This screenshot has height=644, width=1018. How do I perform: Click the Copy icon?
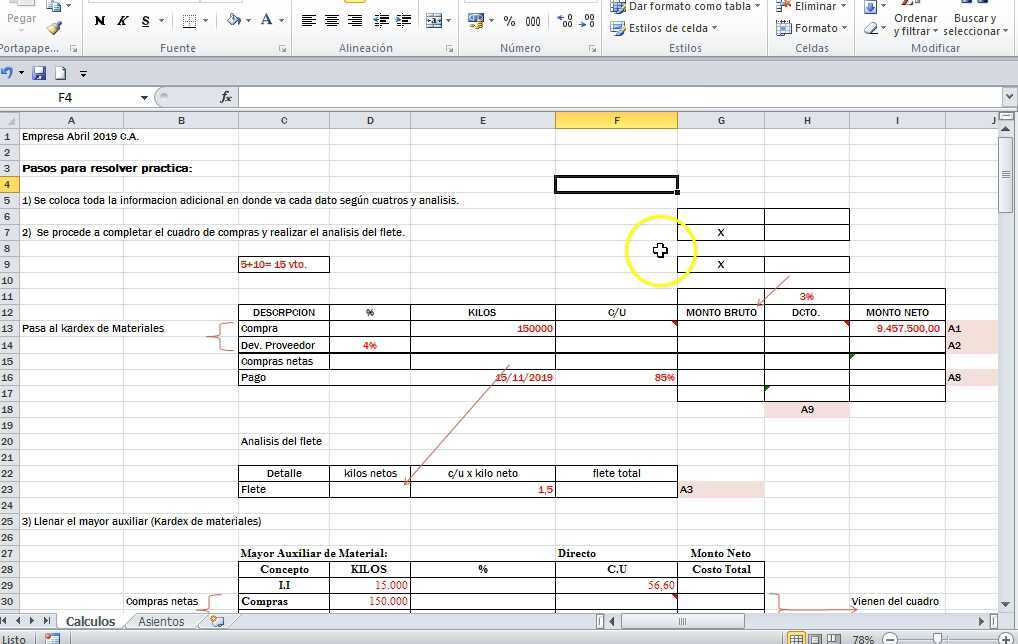point(55,6)
